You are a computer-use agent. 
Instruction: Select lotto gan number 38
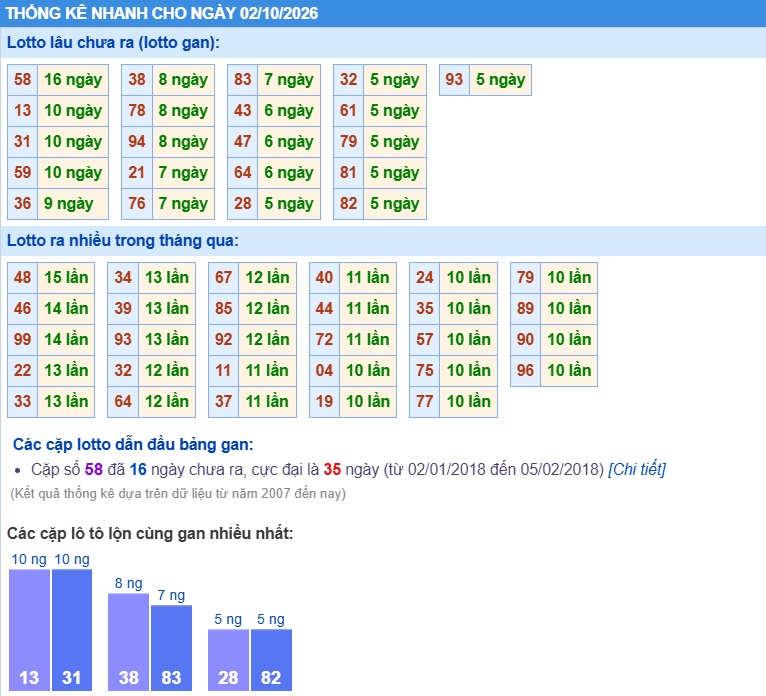tap(137, 80)
